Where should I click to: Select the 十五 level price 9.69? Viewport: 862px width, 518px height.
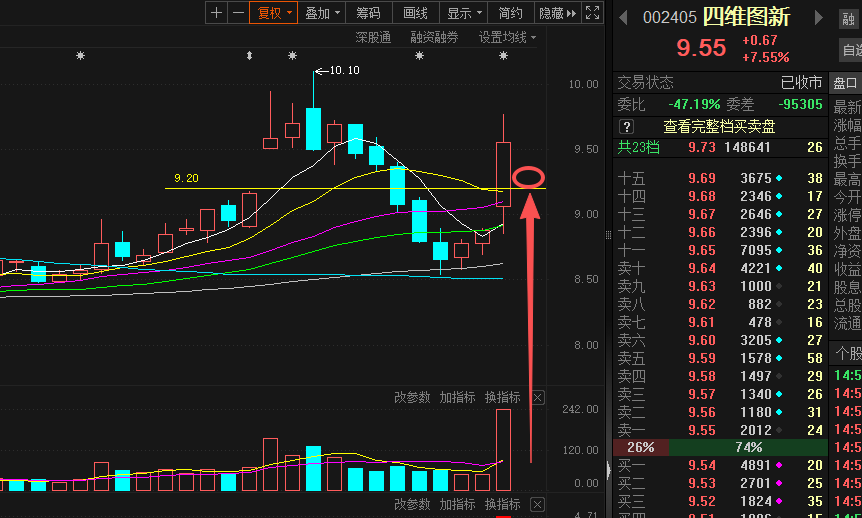(x=702, y=178)
